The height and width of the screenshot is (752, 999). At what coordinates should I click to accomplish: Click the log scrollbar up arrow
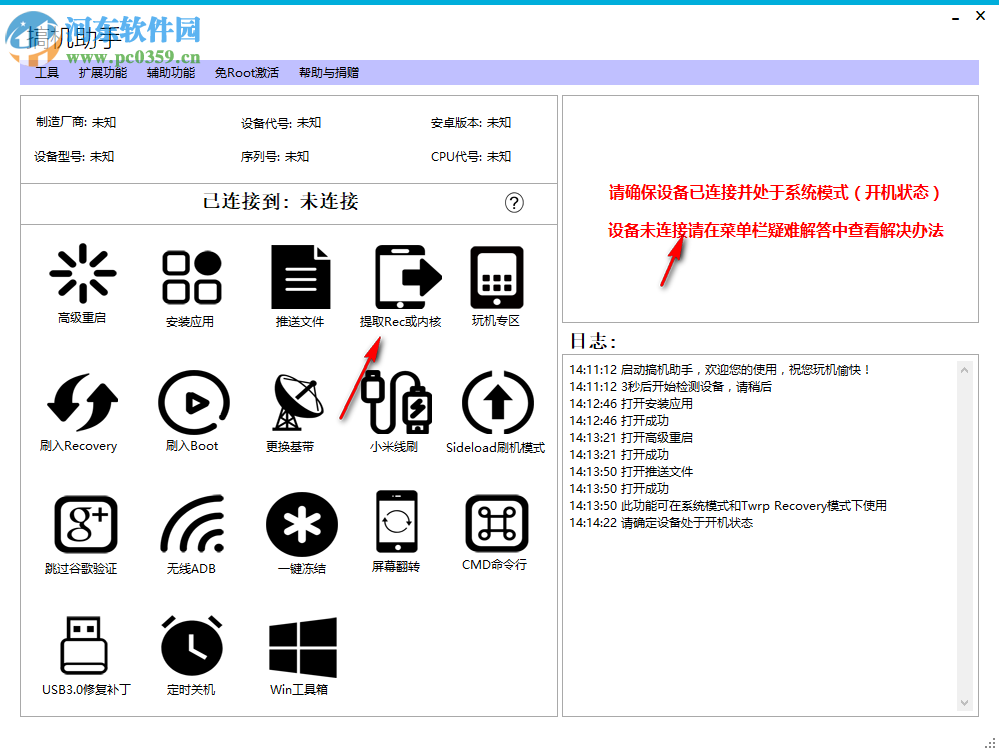pyautogui.click(x=965, y=370)
